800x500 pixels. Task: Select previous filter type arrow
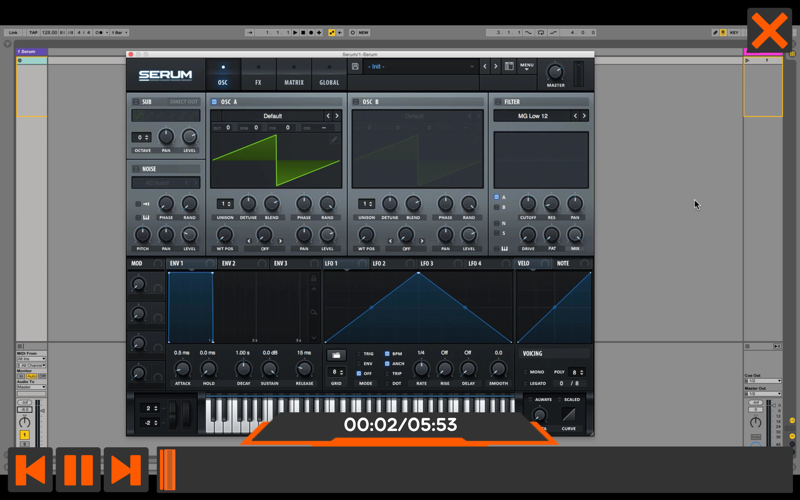(575, 116)
